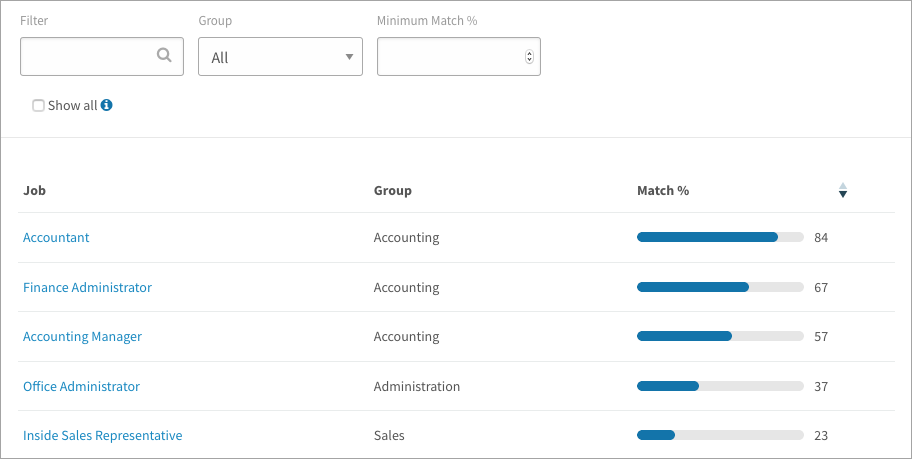The image size is (912, 459).
Task: Enable the Show all checkbox
Action: 38,105
